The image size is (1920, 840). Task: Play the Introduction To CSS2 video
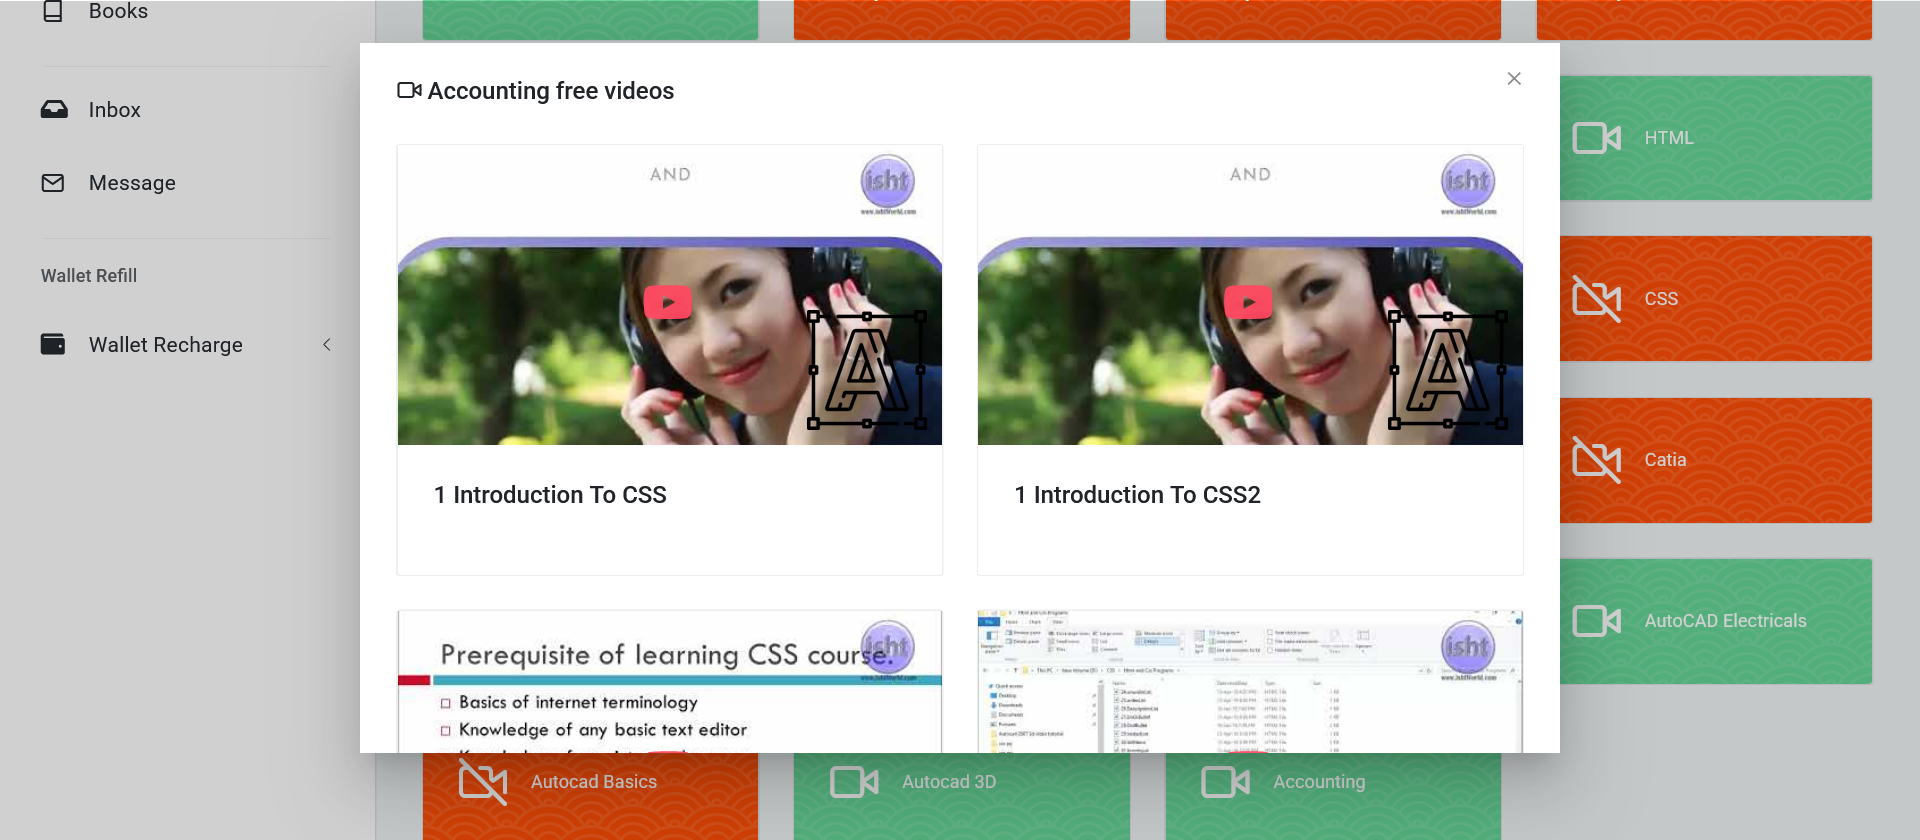click(1248, 302)
